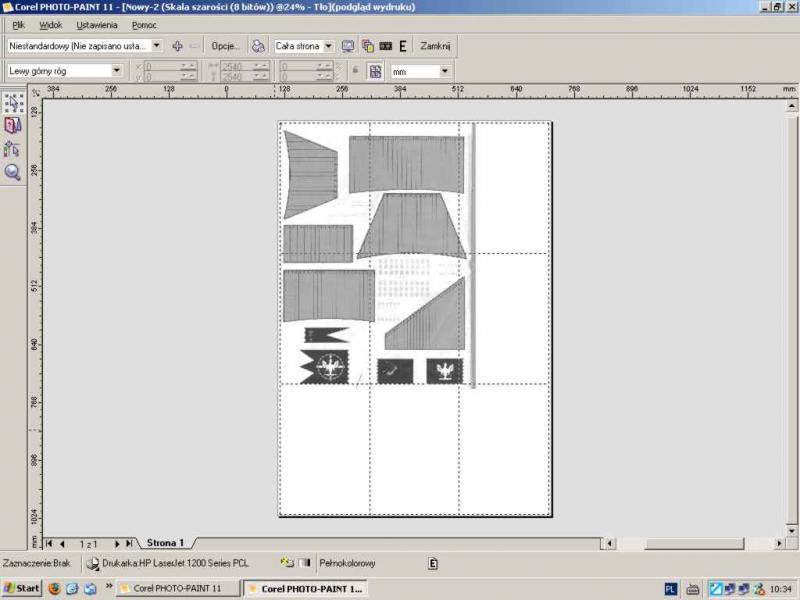Image resolution: width=800 pixels, height=600 pixels.
Task: Click the full screen preview monitor icon
Action: click(348, 46)
